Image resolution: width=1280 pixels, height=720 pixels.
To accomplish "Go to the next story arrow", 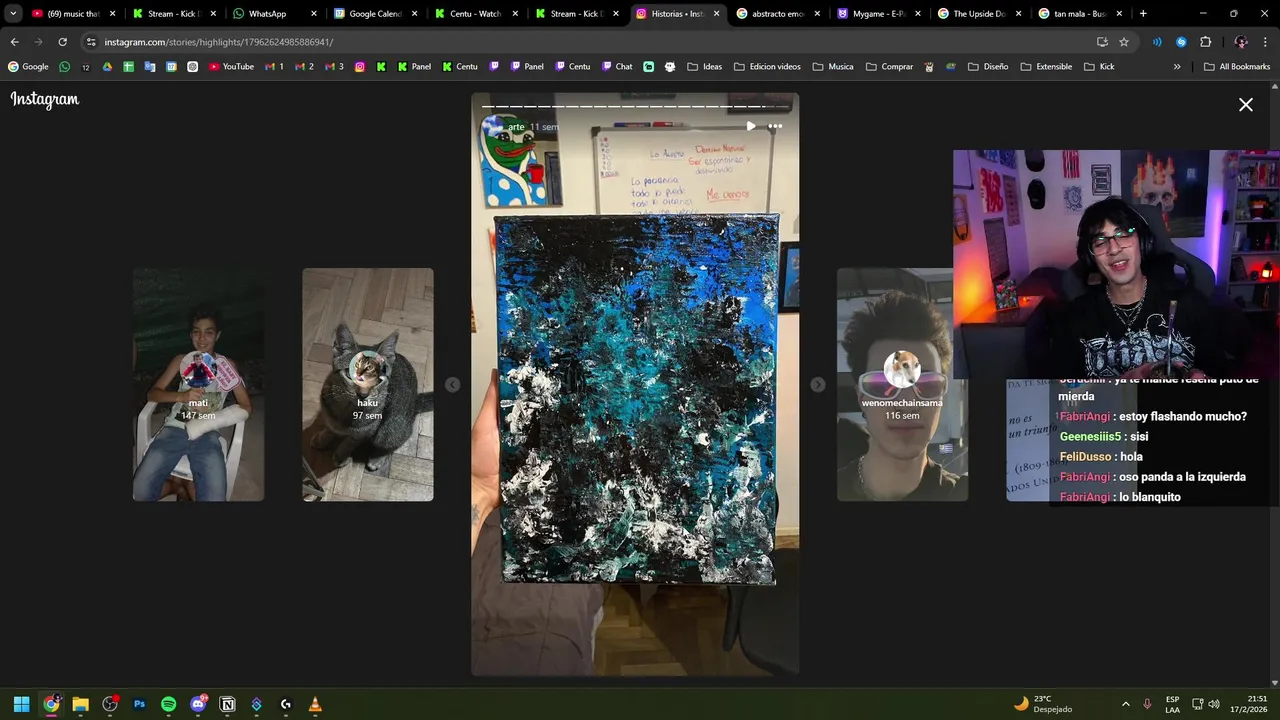I will click(x=818, y=385).
